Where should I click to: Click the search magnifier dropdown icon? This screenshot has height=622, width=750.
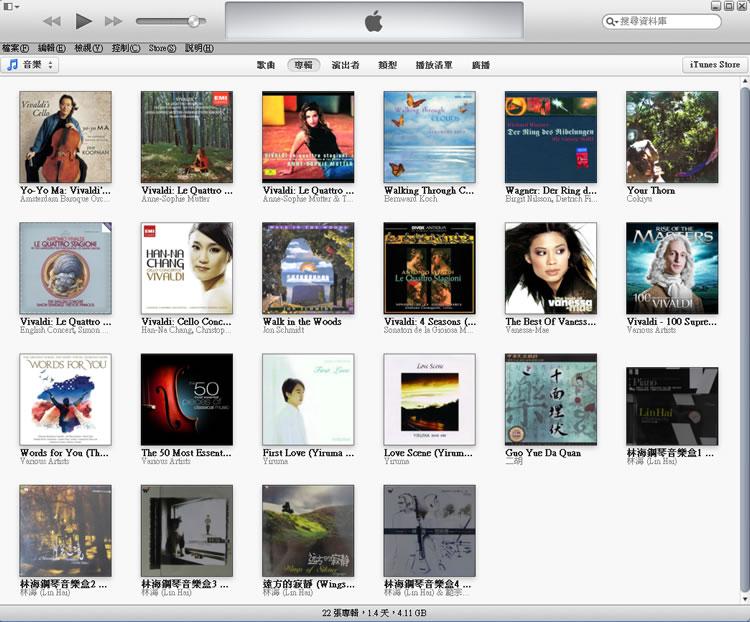tap(611, 21)
